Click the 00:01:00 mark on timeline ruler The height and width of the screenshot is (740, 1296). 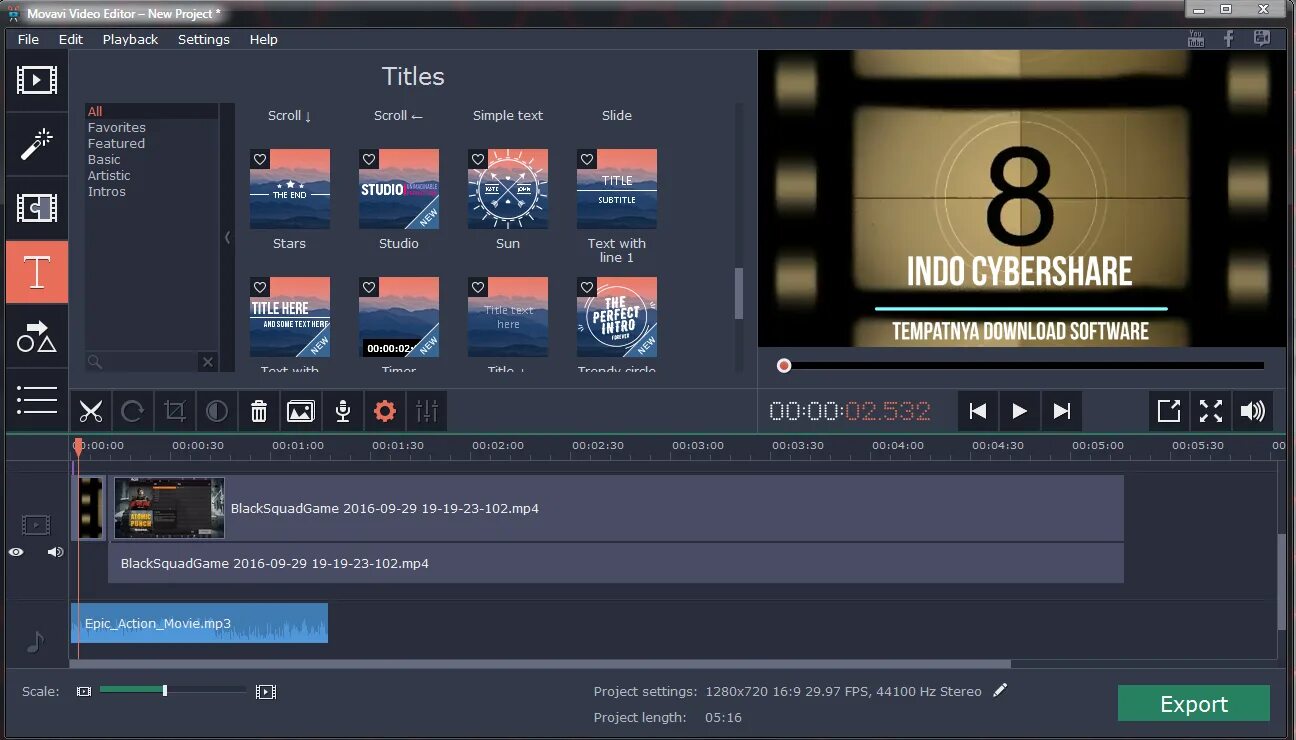[298, 446]
